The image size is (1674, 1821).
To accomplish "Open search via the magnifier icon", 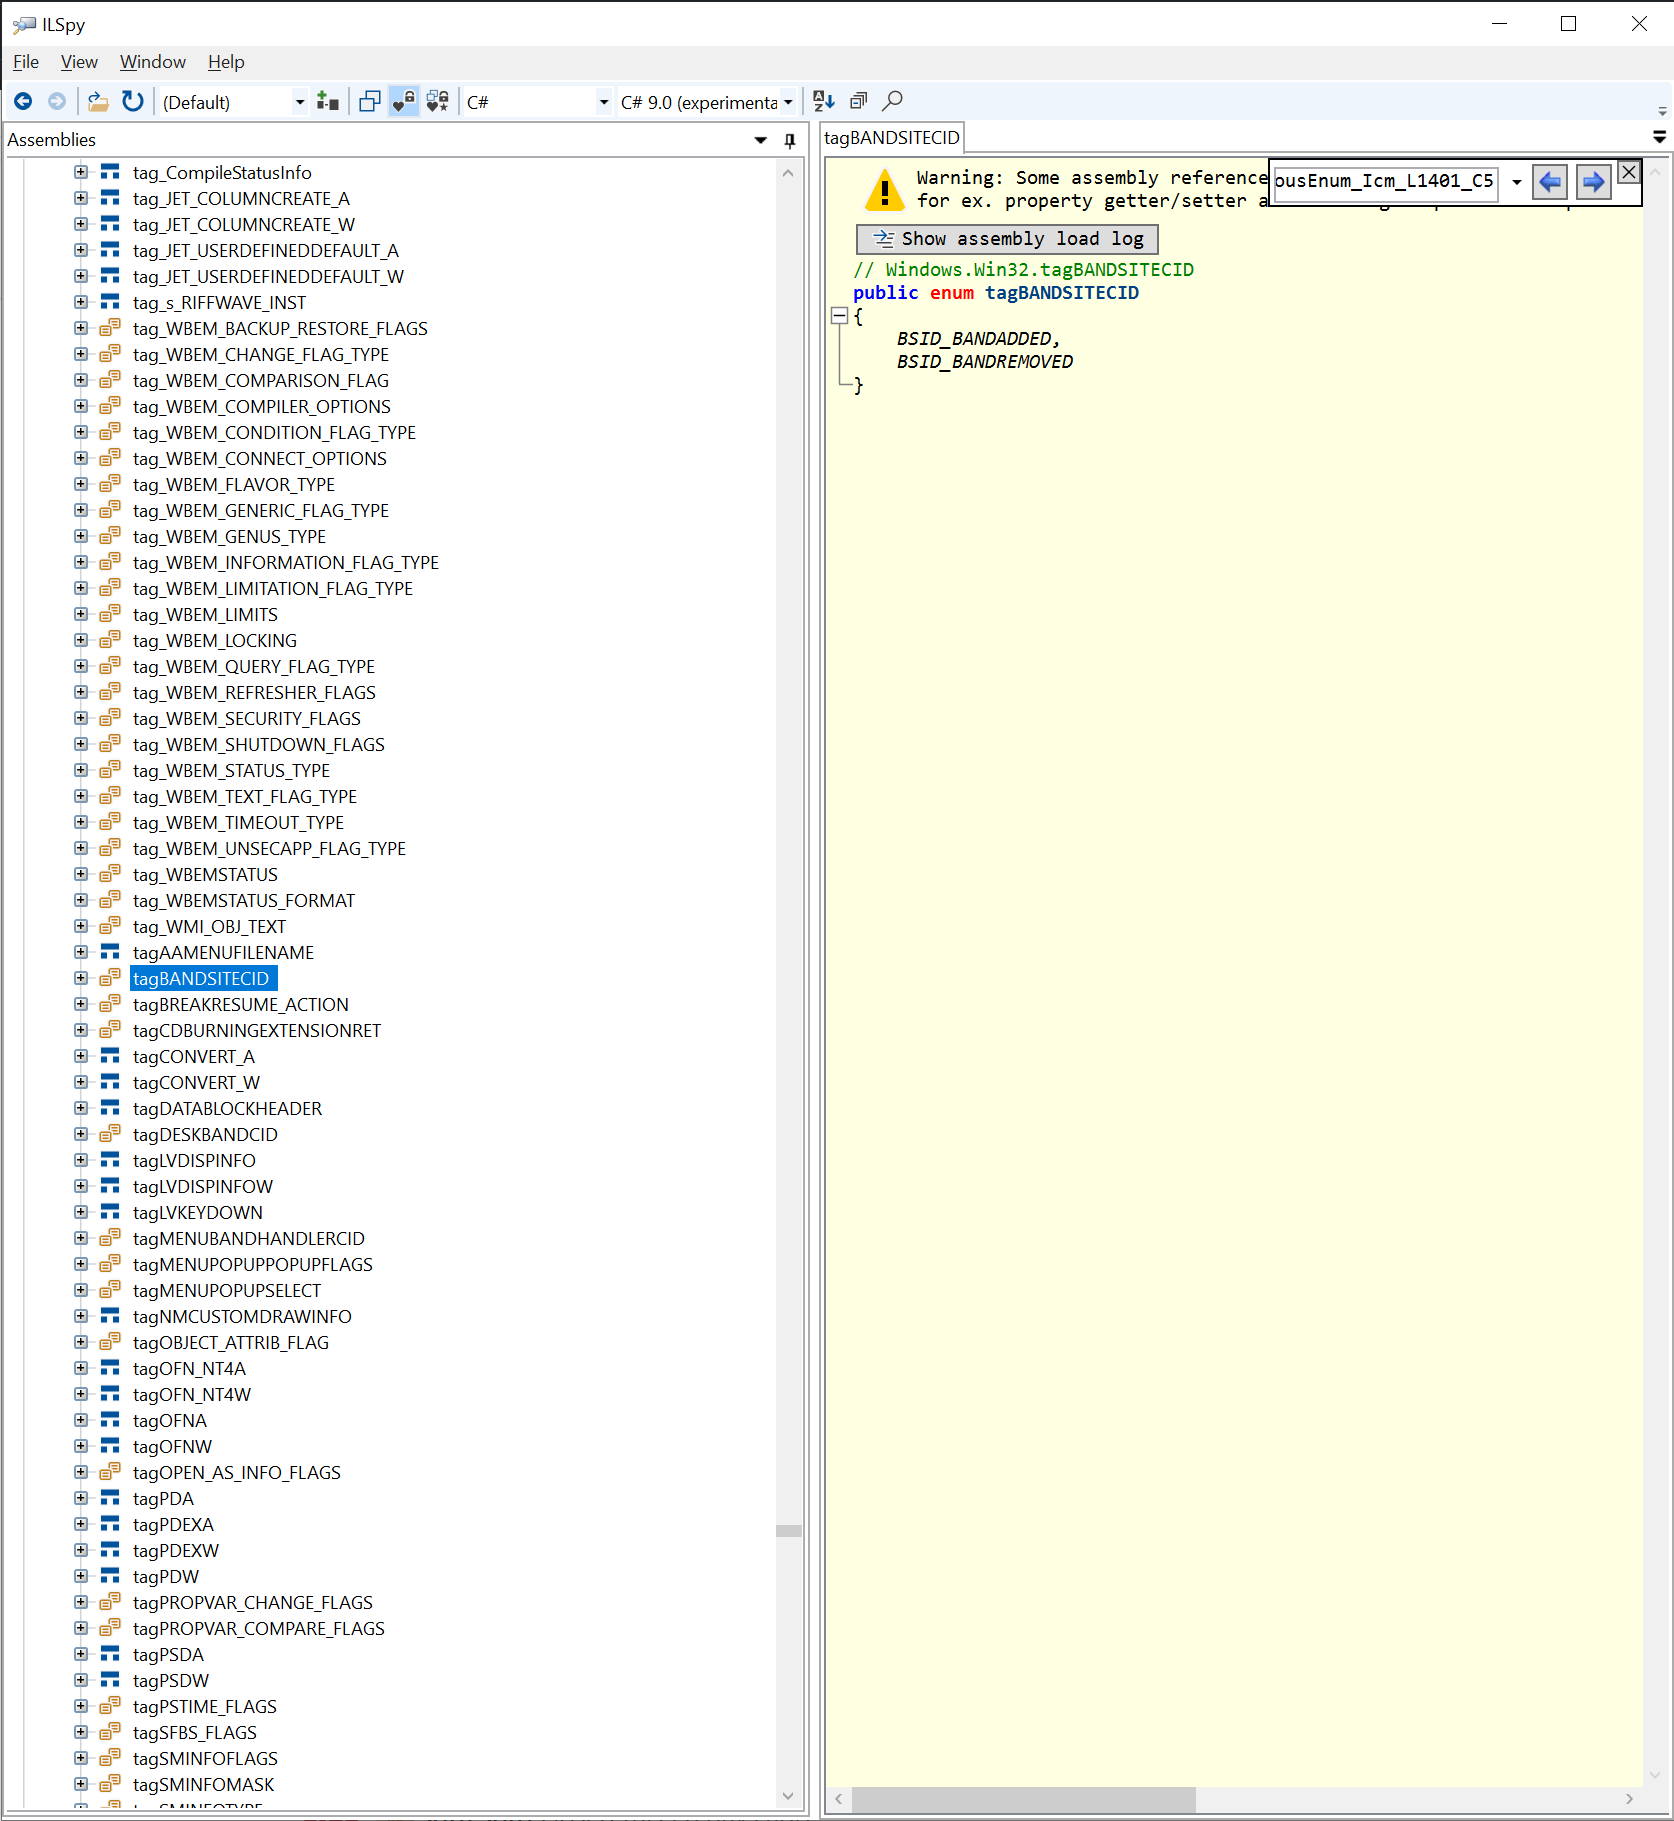I will 893,100.
